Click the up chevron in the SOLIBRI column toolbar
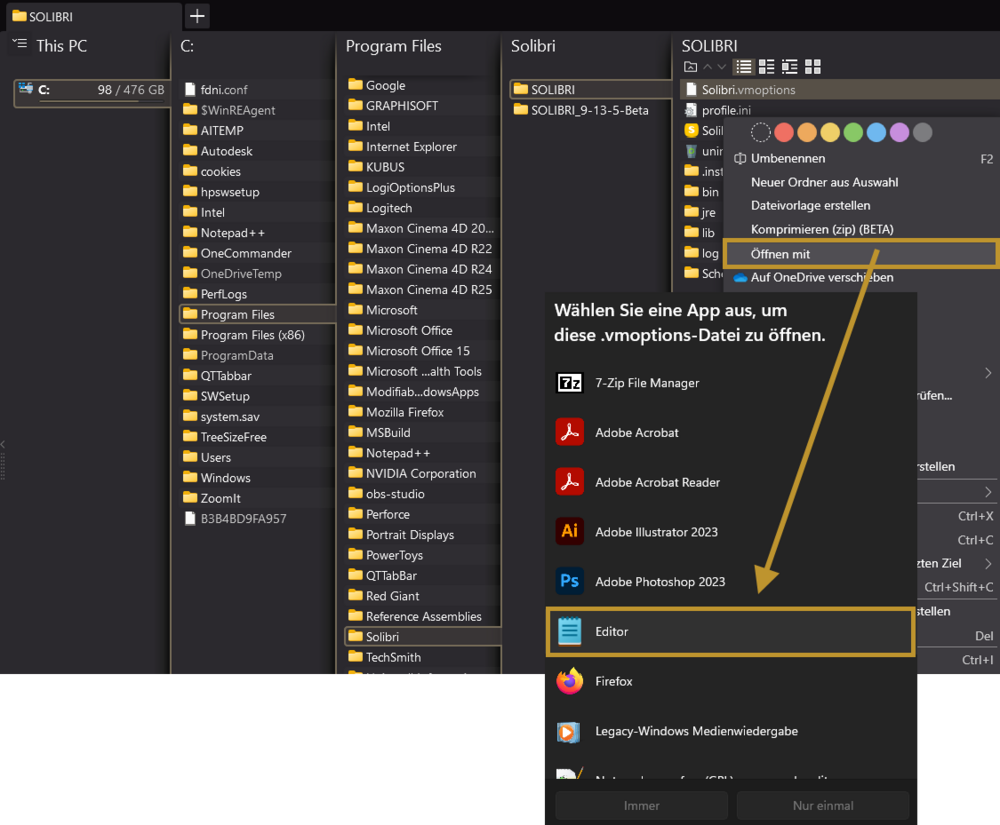Screen dimensions: 1000x825 pyautogui.click(x=707, y=66)
